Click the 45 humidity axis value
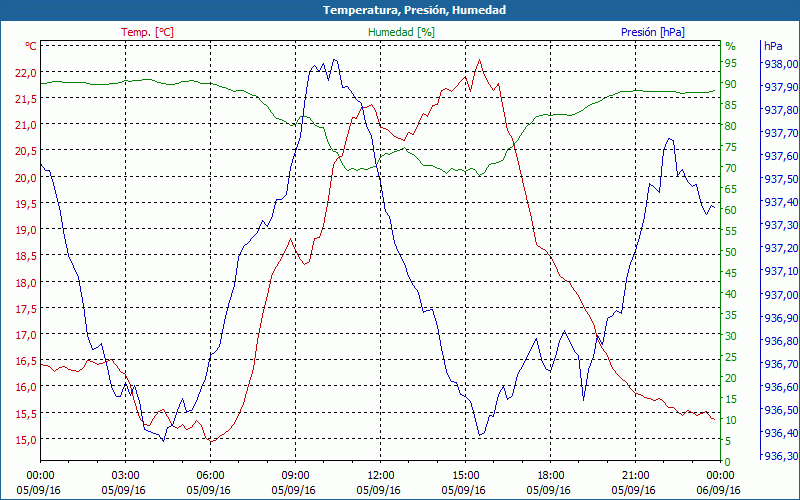800x500 pixels. click(x=731, y=273)
